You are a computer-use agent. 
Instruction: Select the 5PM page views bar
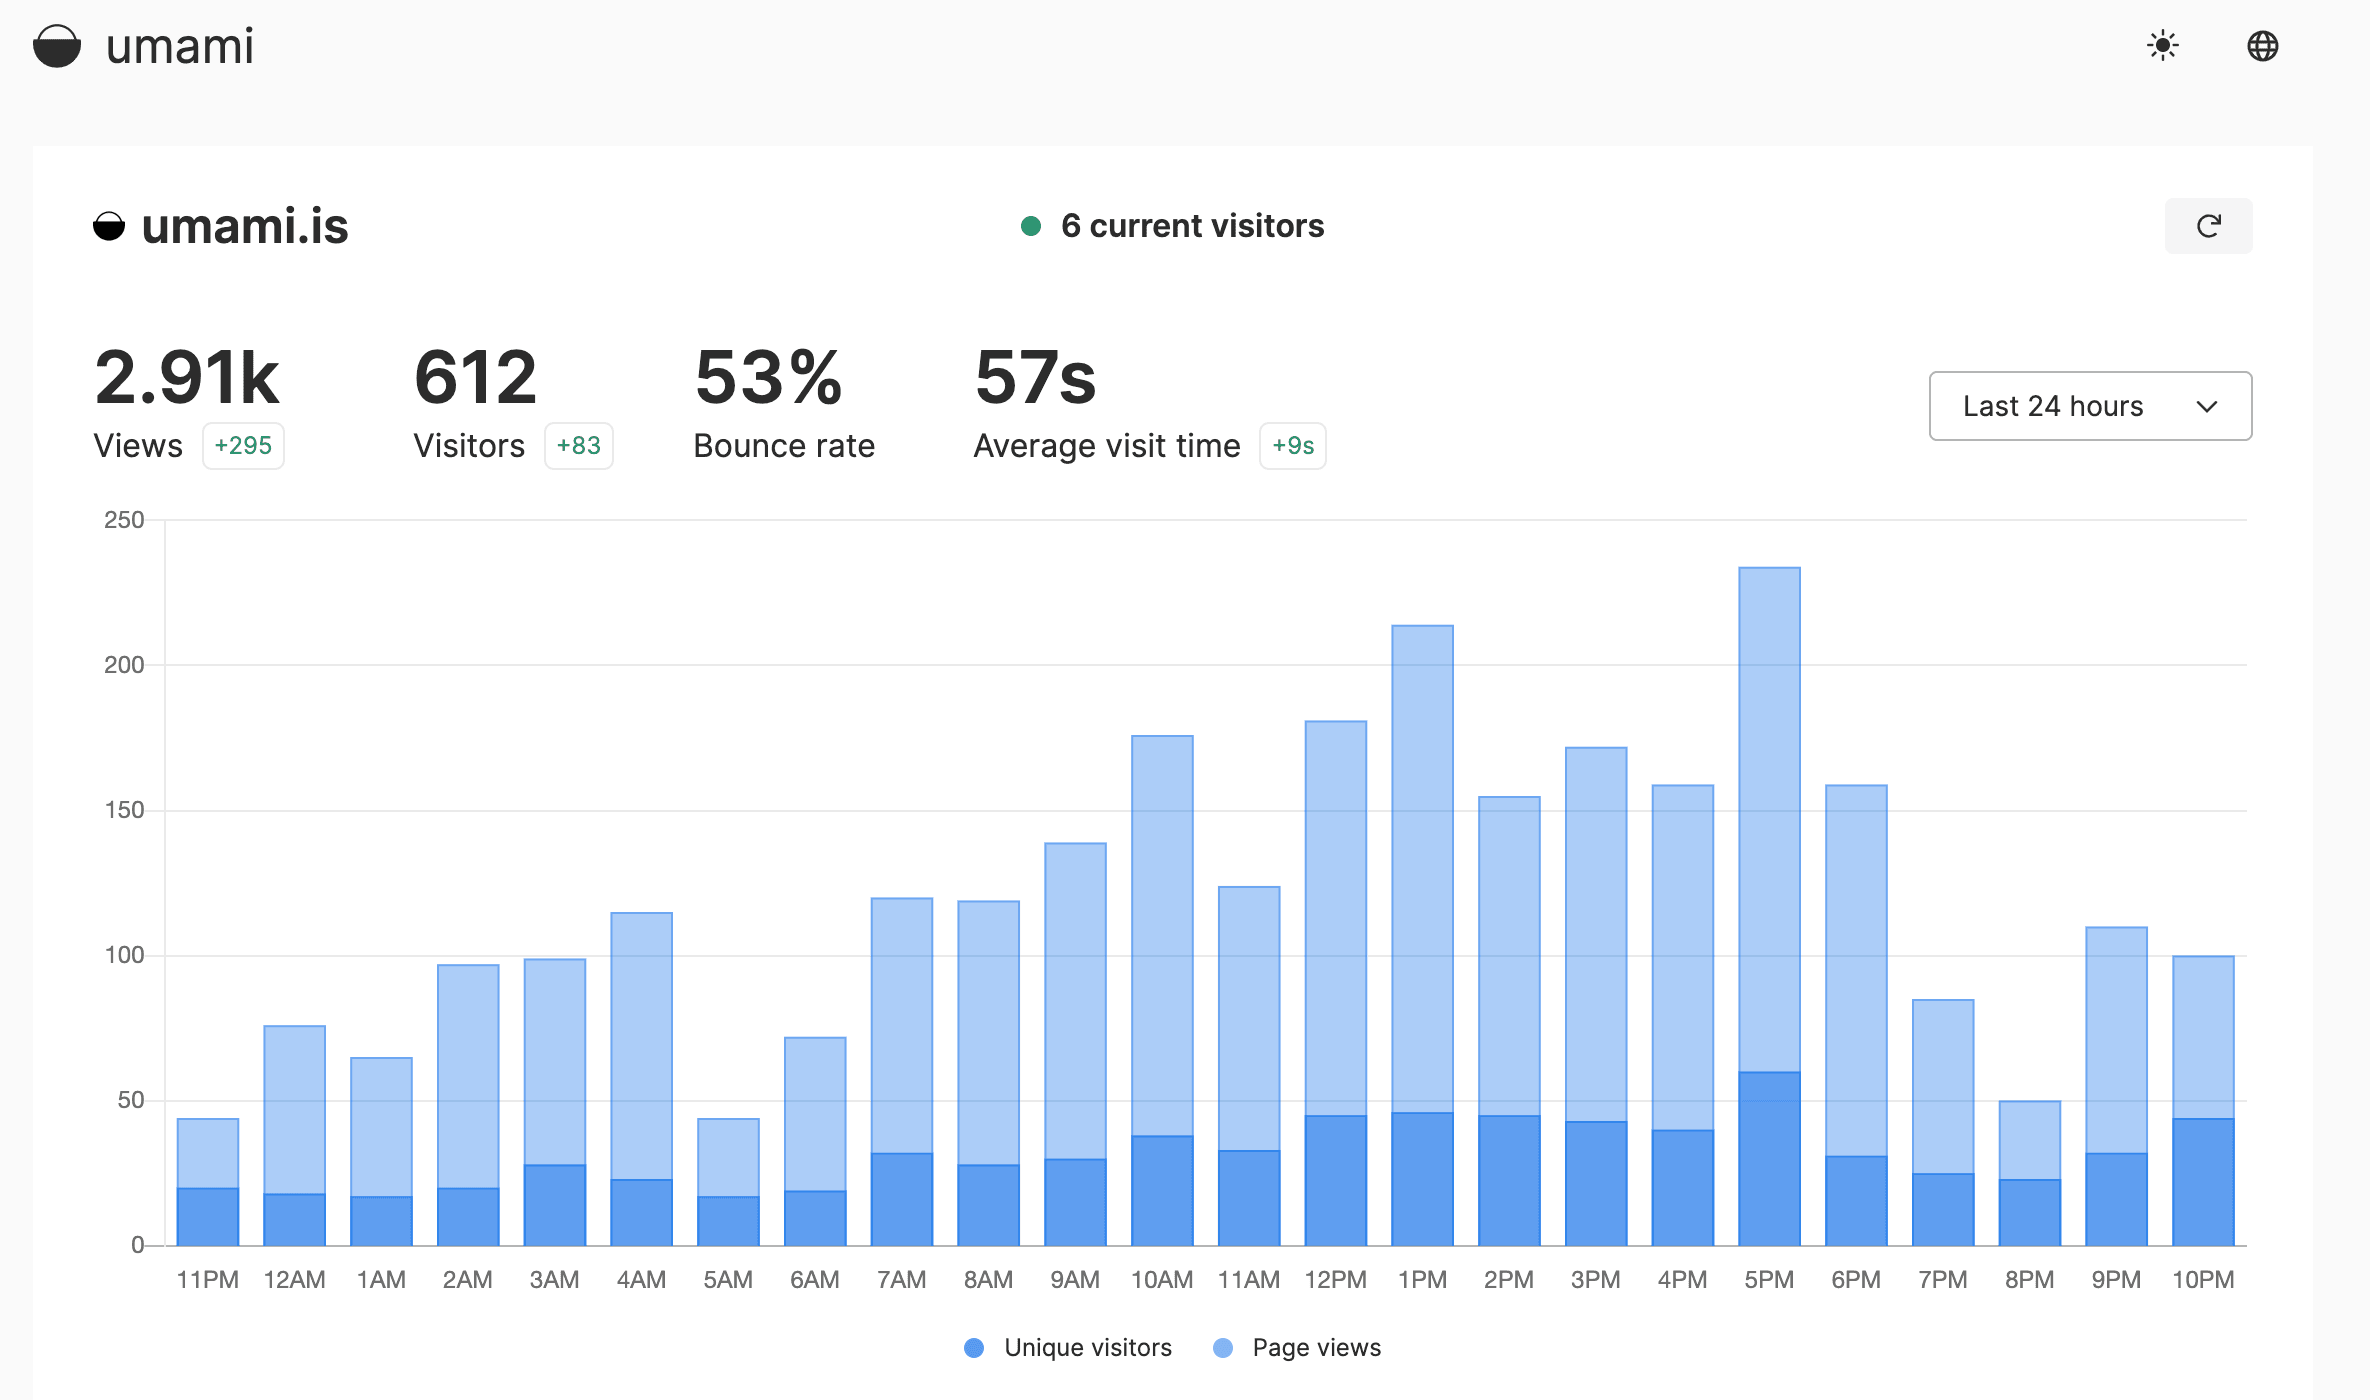coord(1769,820)
